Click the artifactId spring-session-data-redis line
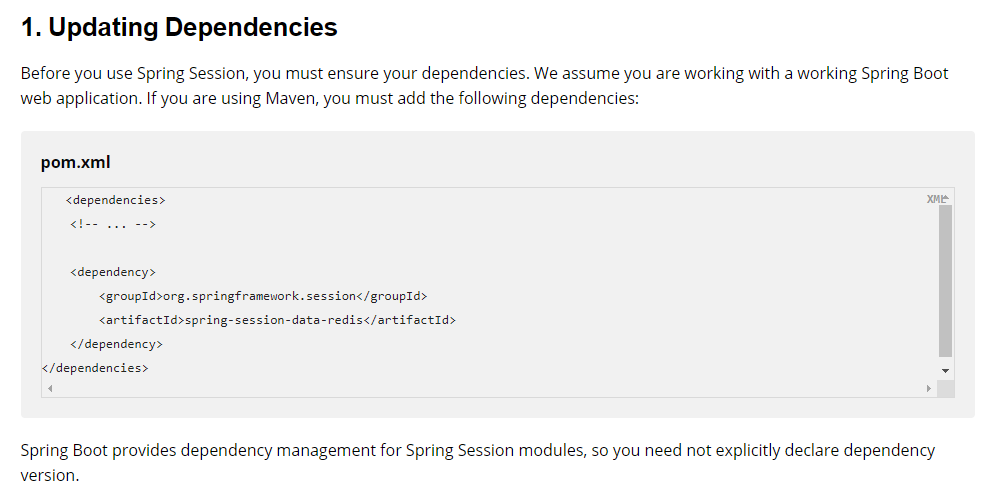Screen dimensions: 989x483 pyautogui.click(x=278, y=320)
